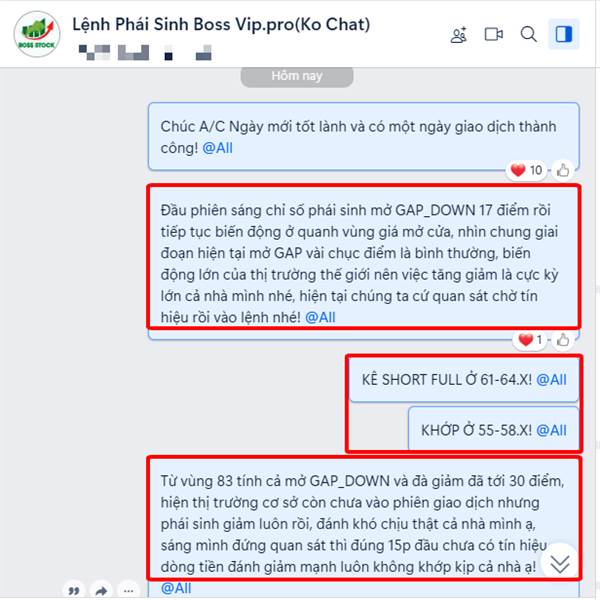
Task: Open more options three-dot menu
Action: (x=129, y=590)
